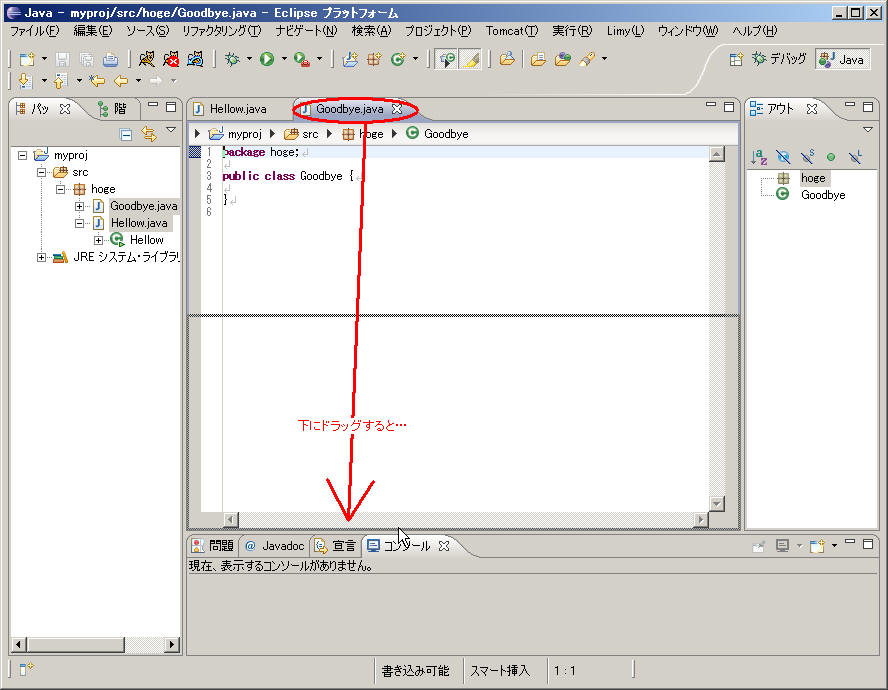Collapse all in Package Explorer
The width and height of the screenshot is (888, 690).
coord(126,133)
